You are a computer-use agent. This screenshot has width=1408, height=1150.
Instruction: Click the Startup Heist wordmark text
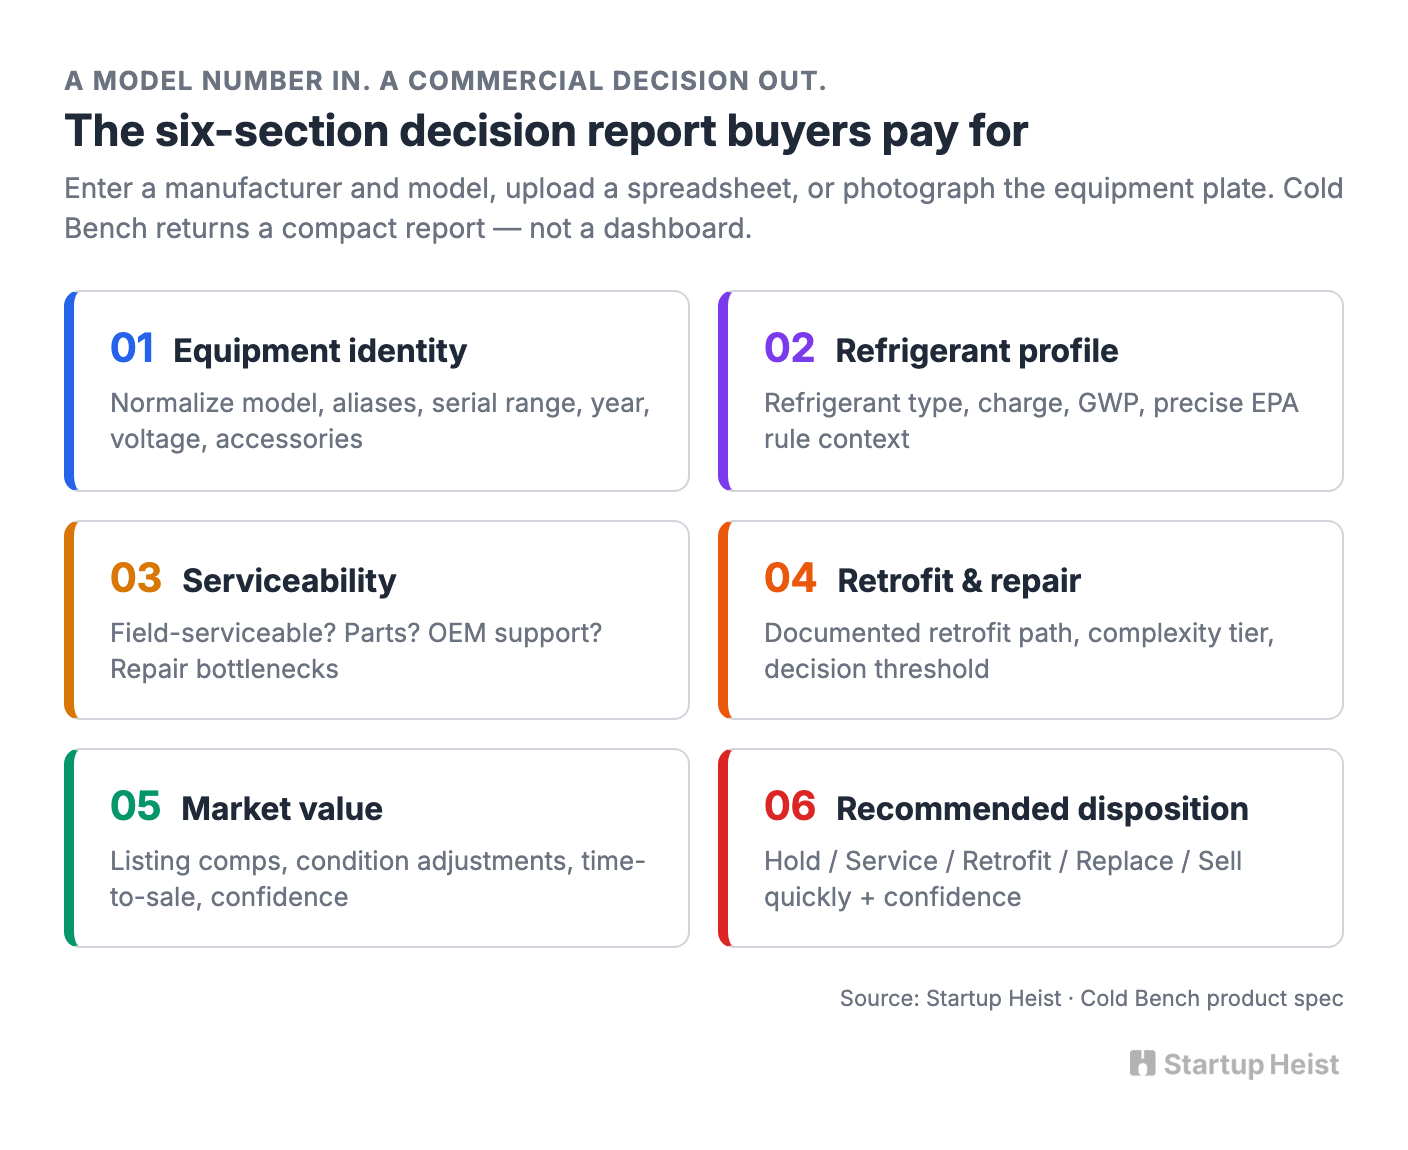1251,1064
